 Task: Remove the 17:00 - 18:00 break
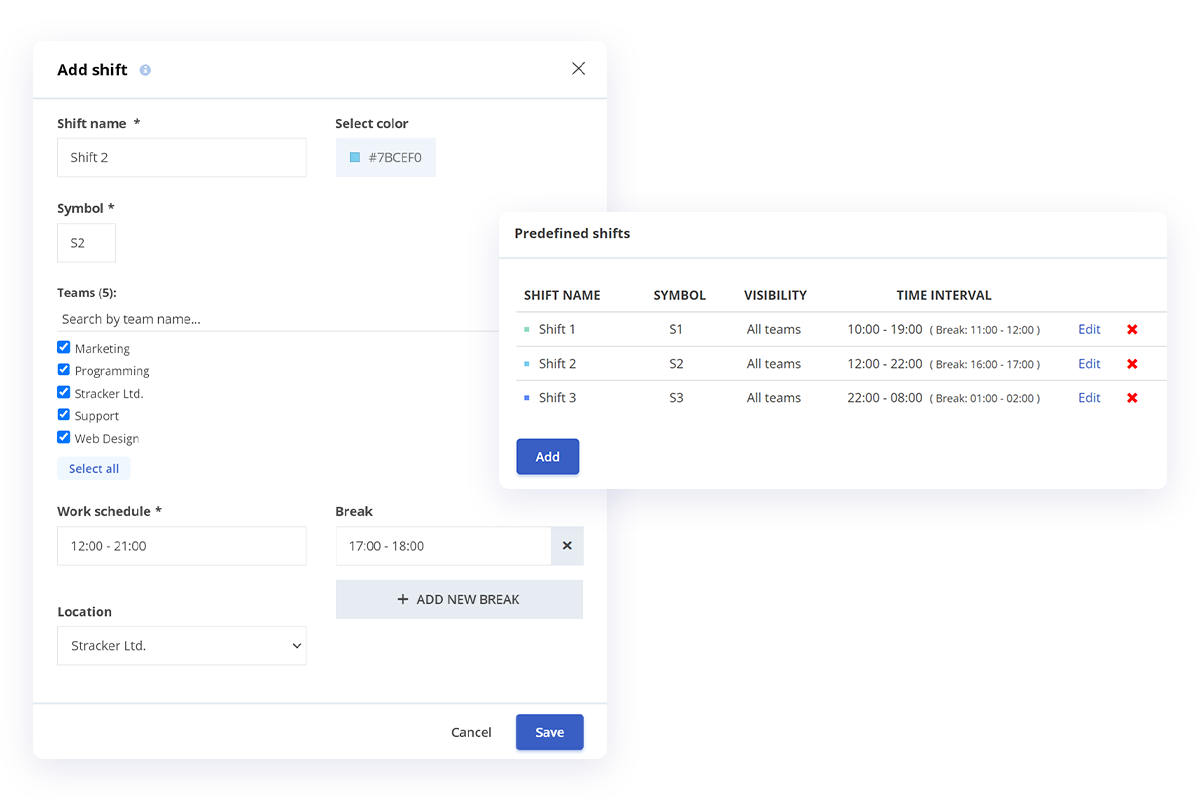(567, 546)
